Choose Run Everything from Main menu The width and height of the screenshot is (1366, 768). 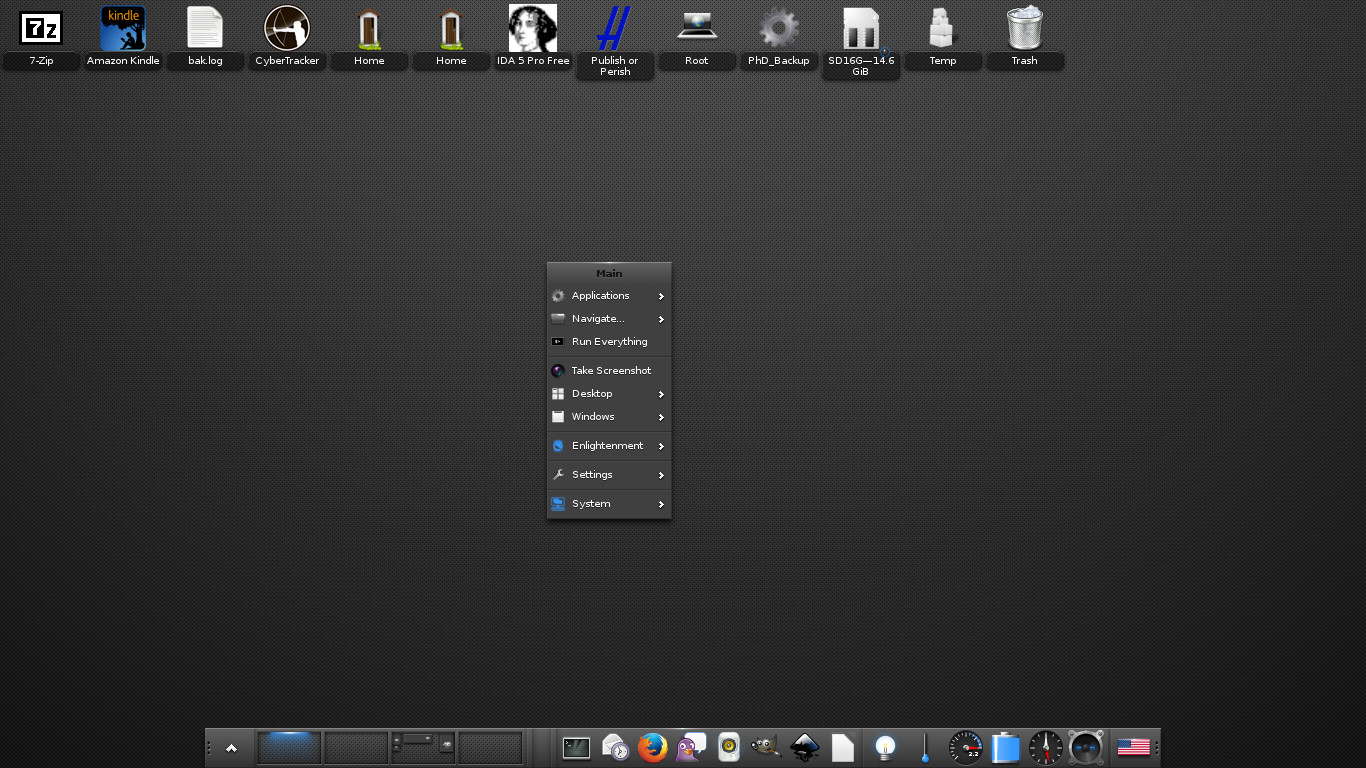pyautogui.click(x=608, y=342)
